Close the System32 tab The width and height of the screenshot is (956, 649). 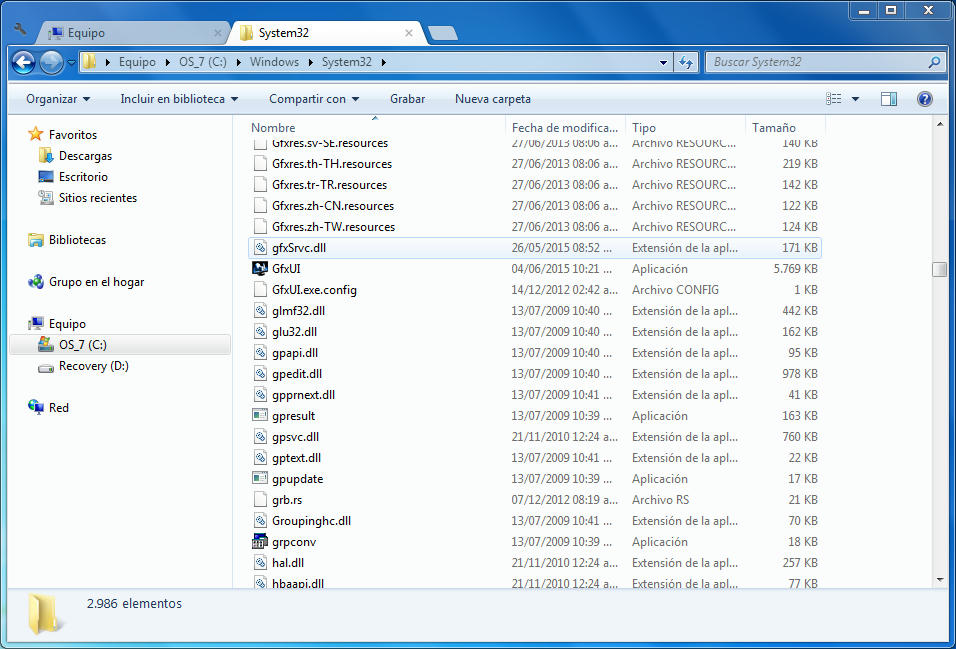coord(408,33)
